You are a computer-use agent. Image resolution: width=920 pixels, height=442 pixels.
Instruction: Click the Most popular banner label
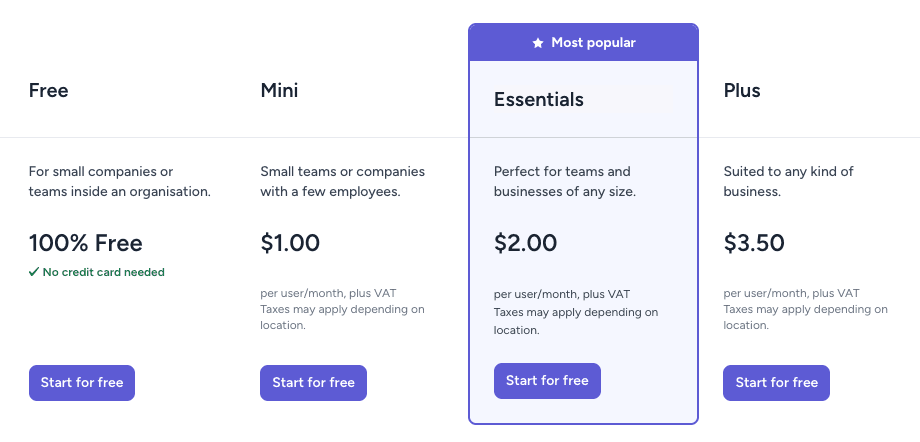pyautogui.click(x=593, y=43)
